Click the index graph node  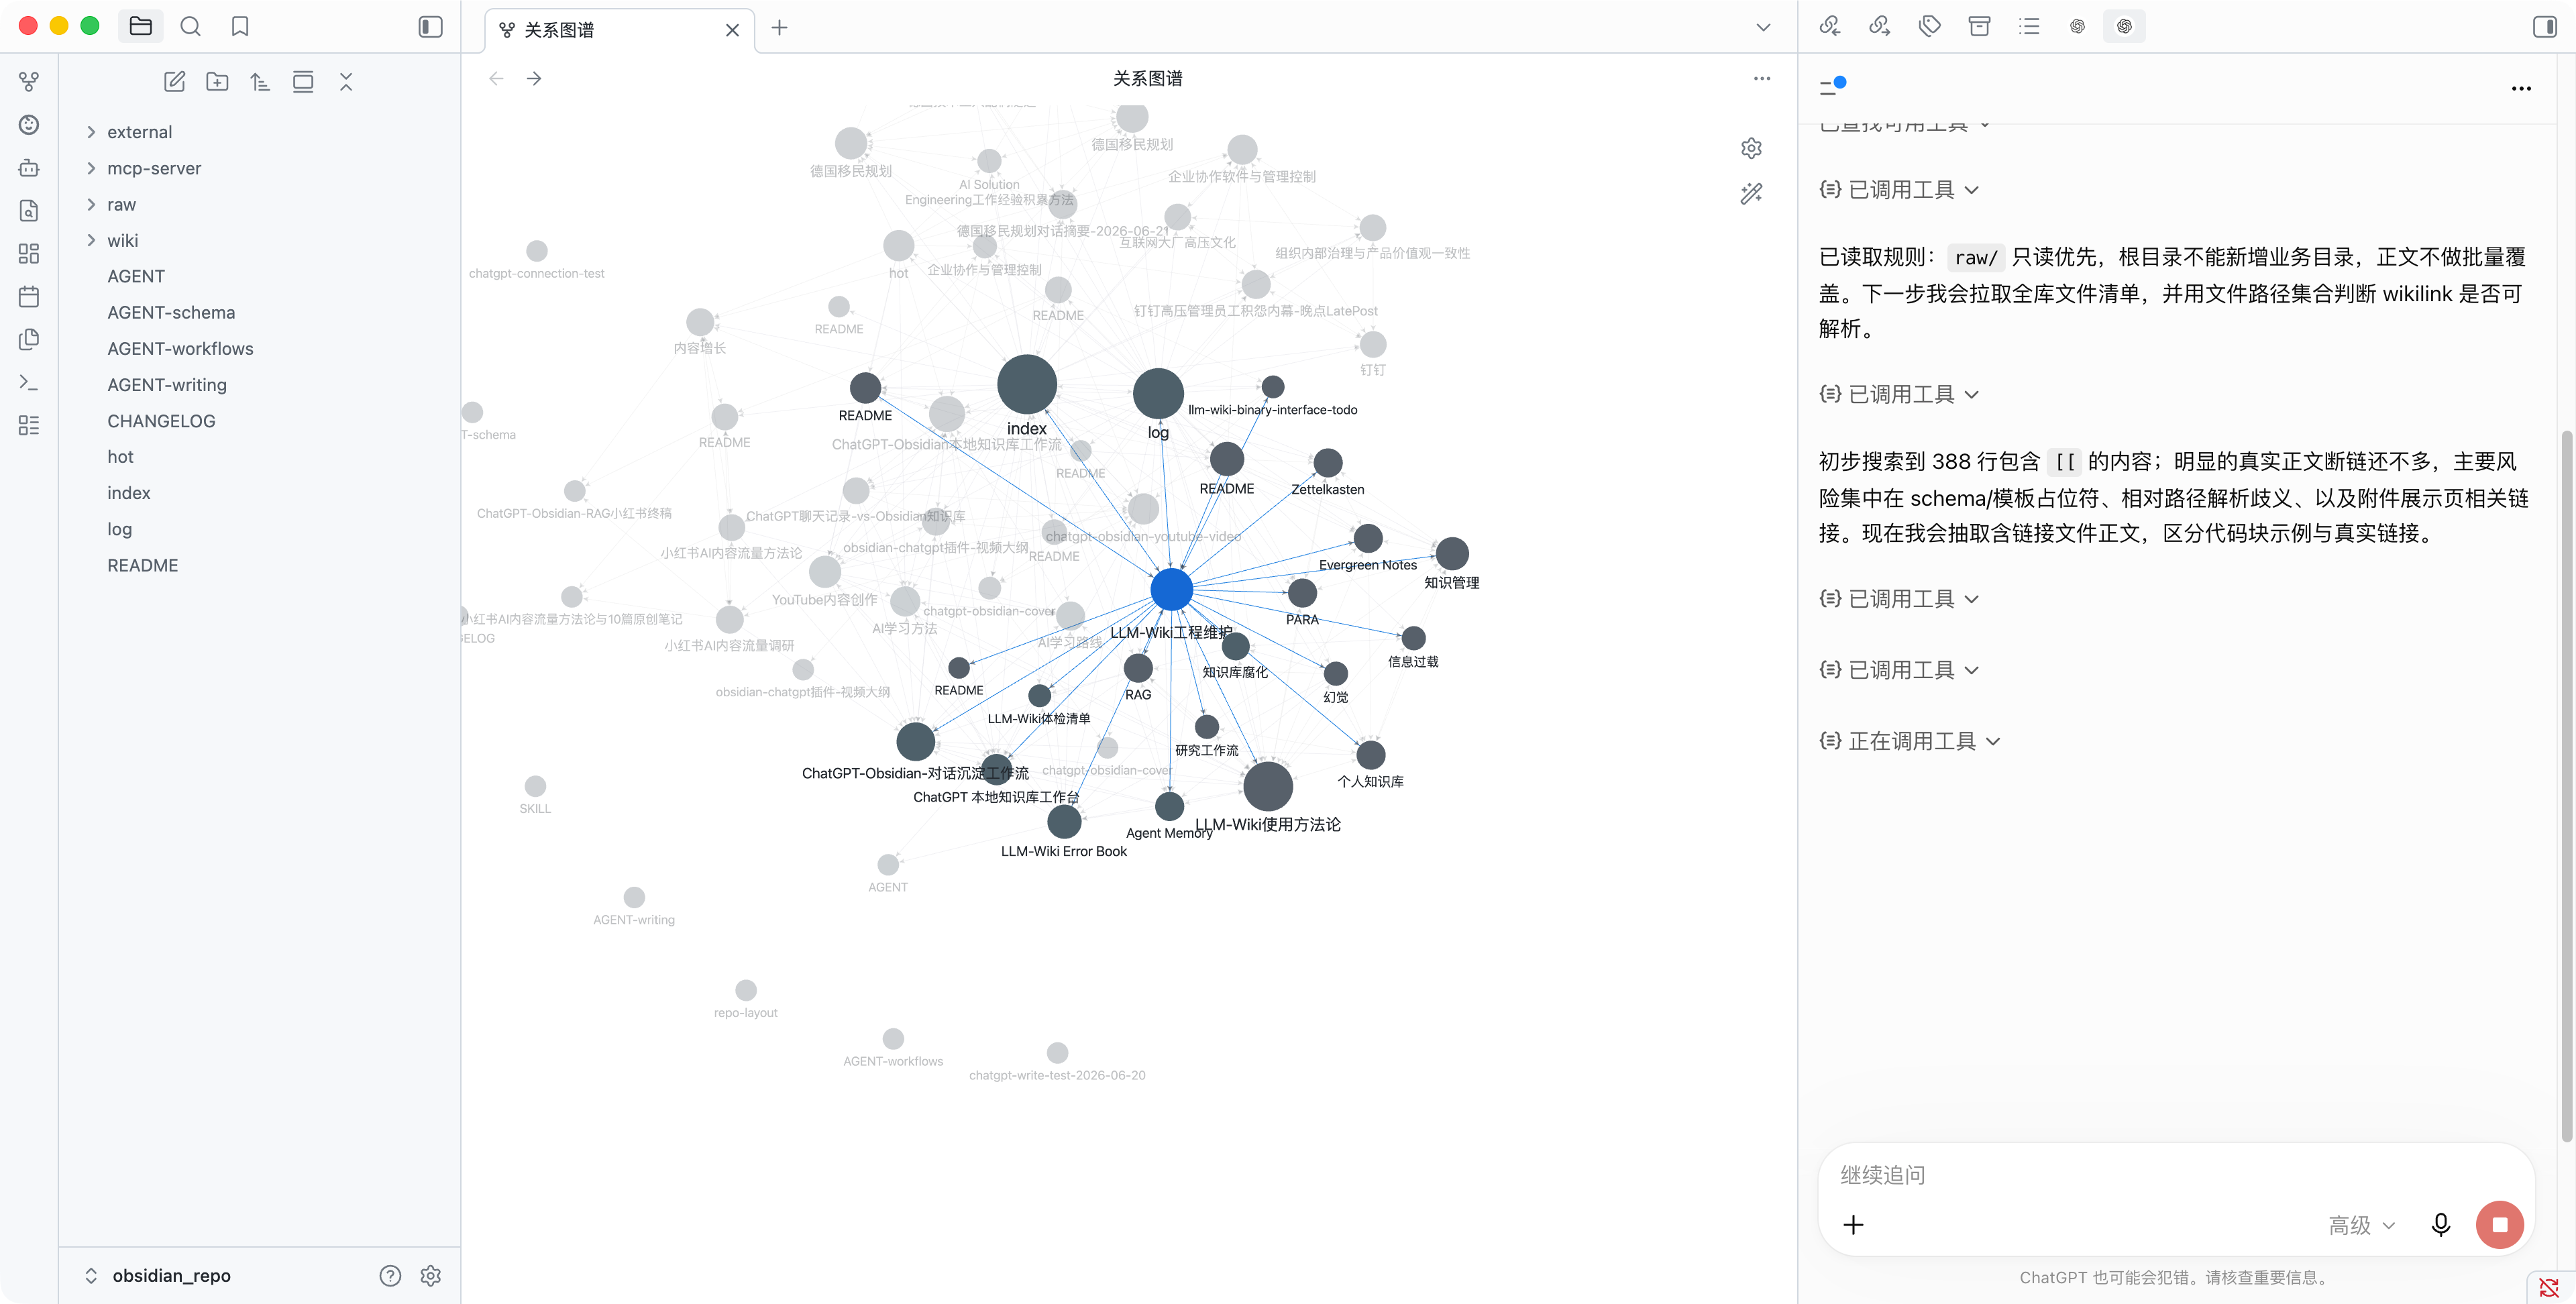click(1027, 384)
